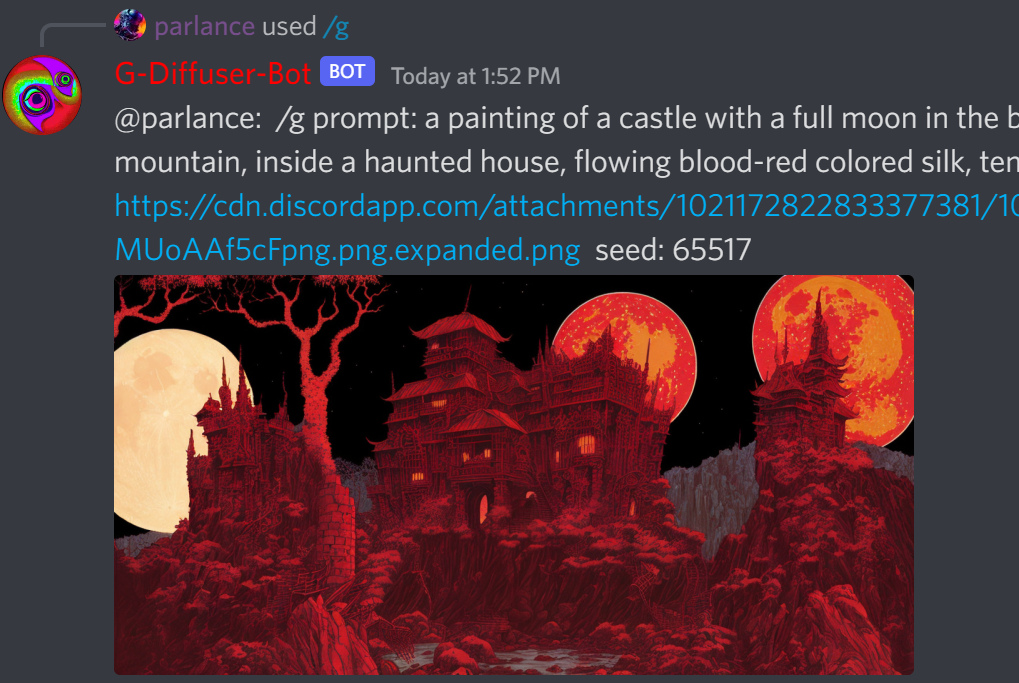Click the reply spine connector line
1019x683 pixels.
tap(71, 34)
